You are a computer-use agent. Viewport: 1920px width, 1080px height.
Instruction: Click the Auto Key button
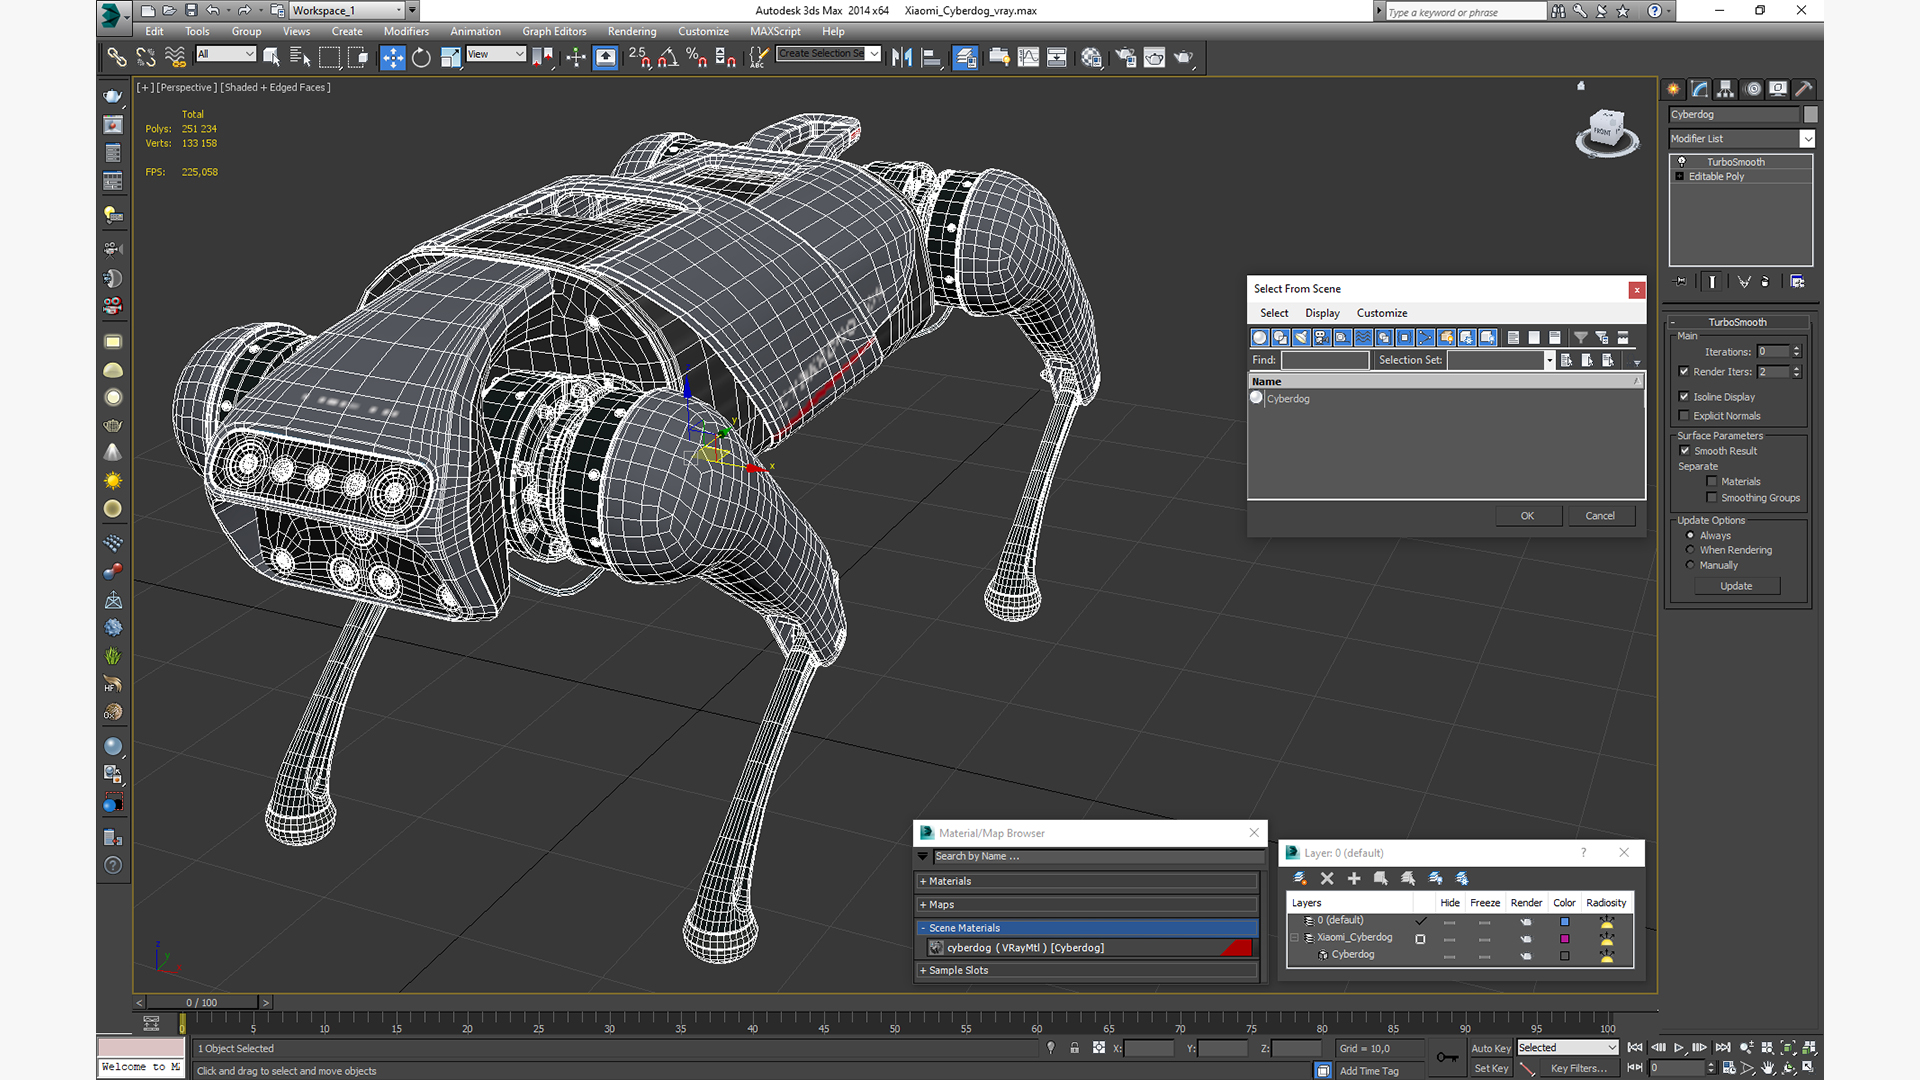coord(1491,1048)
